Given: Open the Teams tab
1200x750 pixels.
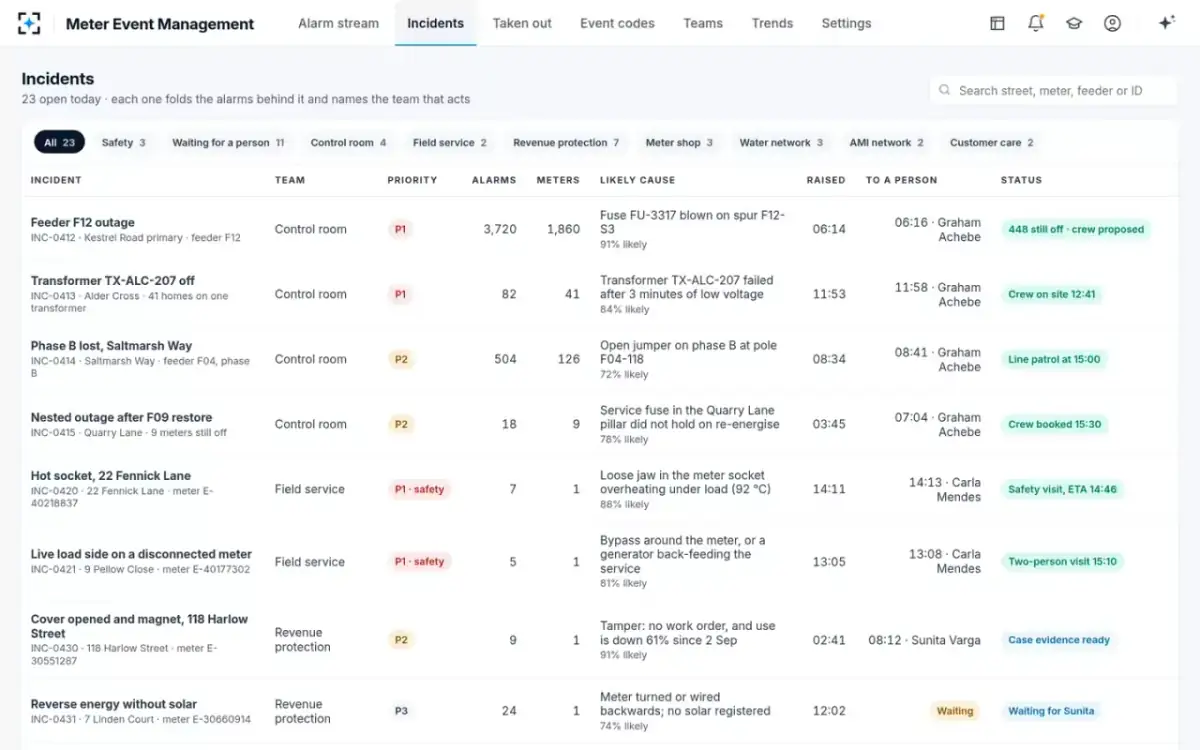Looking at the screenshot, I should point(703,23).
